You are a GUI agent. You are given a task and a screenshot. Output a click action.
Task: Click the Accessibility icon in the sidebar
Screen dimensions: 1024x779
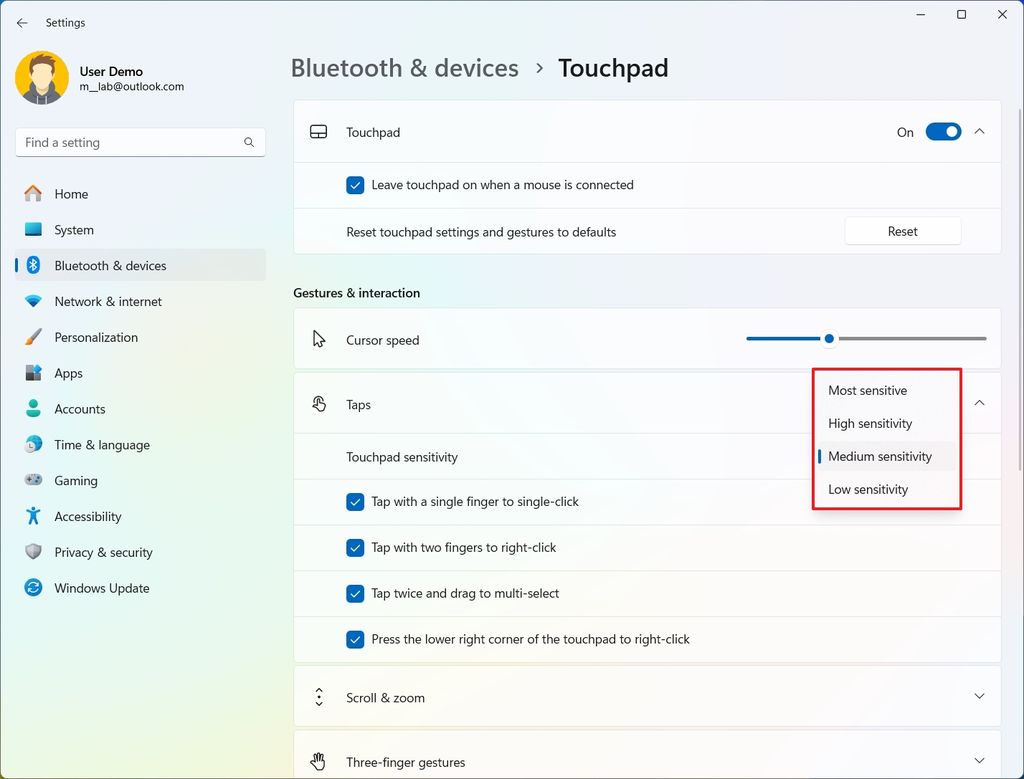34,516
